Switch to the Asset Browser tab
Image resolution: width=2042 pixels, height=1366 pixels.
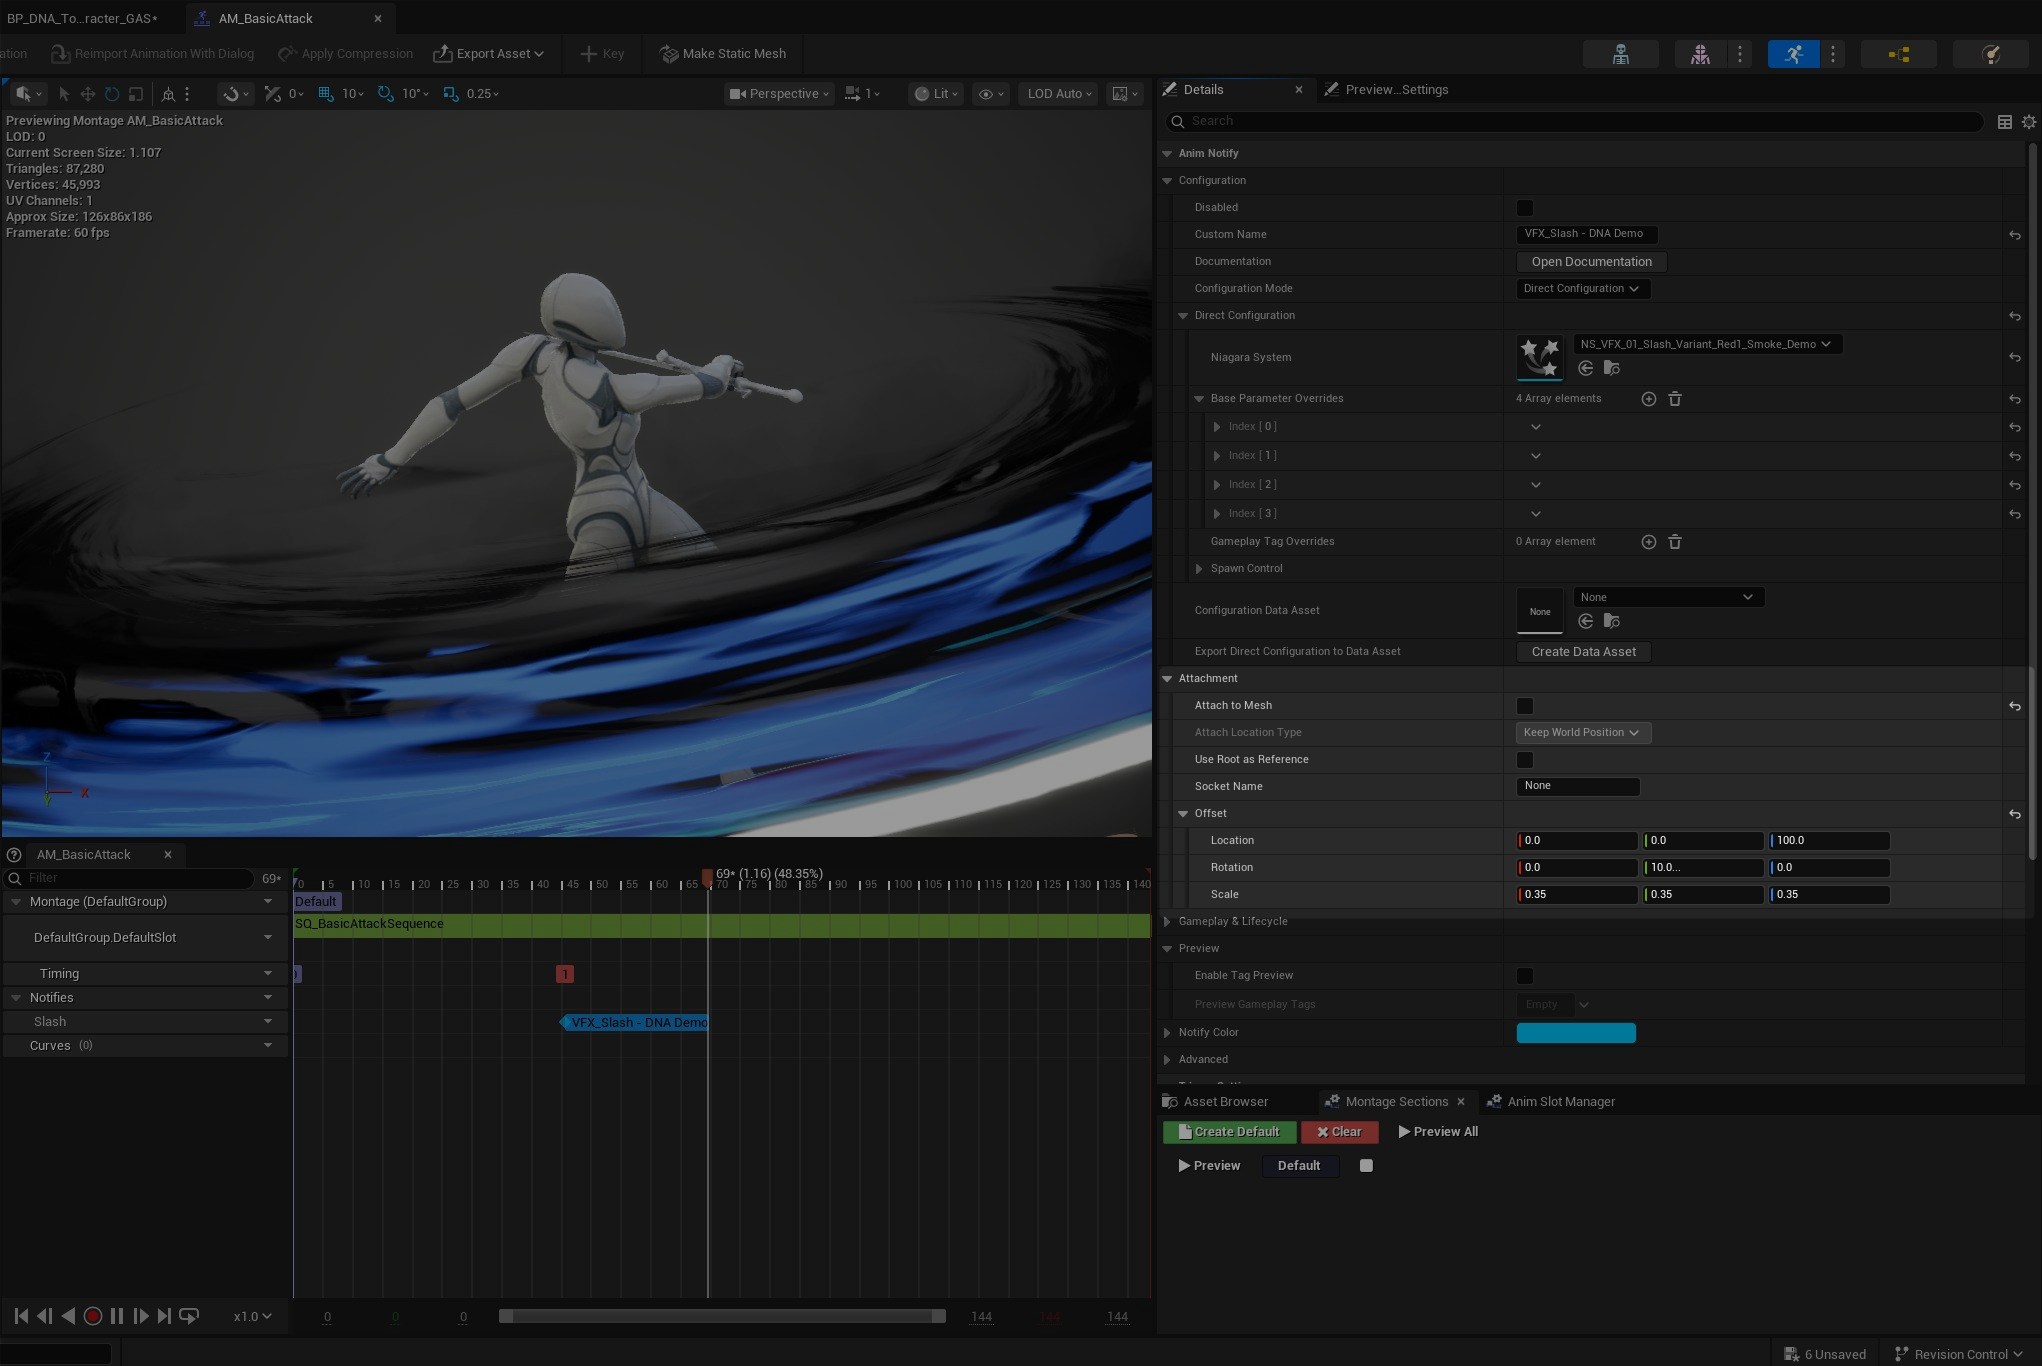click(x=1225, y=1102)
